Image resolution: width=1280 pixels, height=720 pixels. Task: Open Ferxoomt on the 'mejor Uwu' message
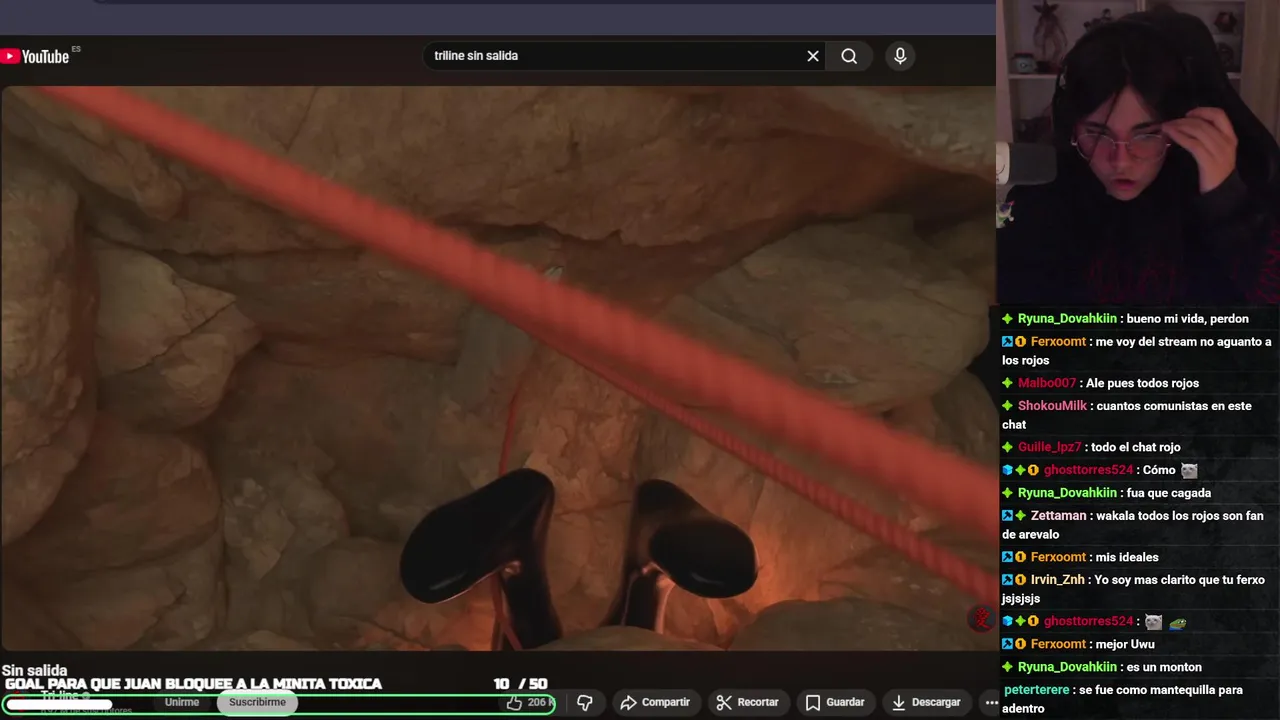(1058, 644)
